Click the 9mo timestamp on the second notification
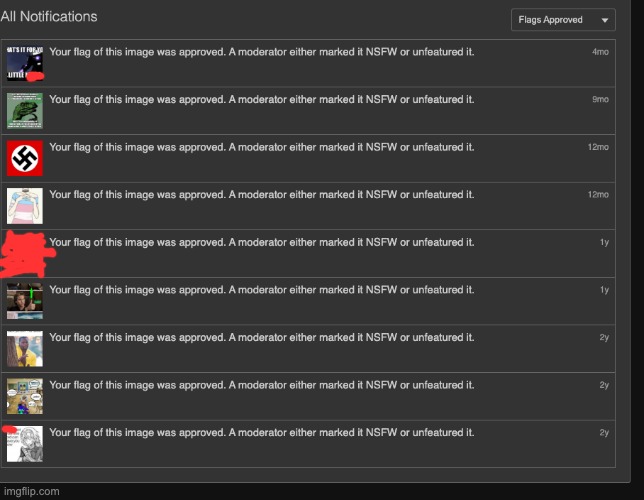This screenshot has width=644, height=500. [x=600, y=100]
